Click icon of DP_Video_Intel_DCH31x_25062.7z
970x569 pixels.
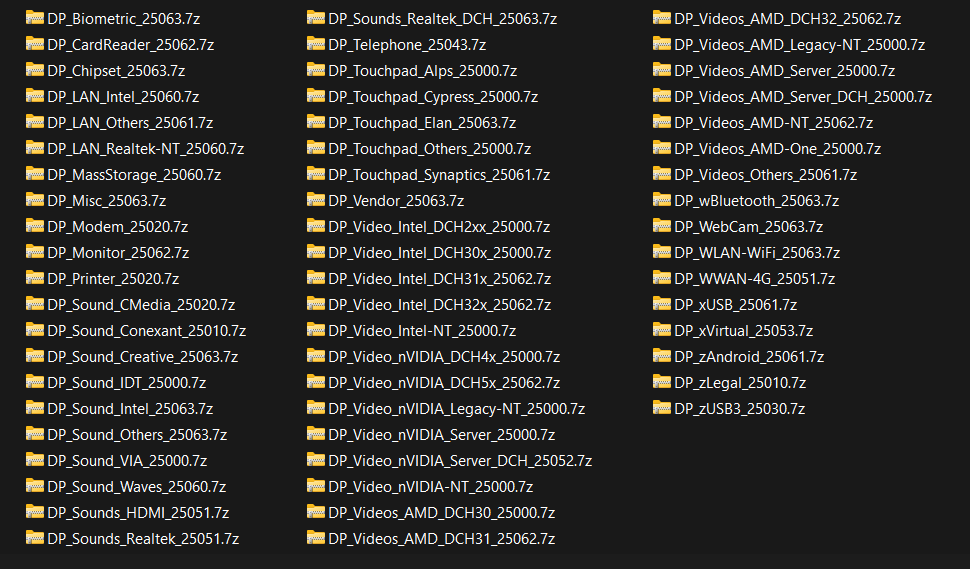coord(315,277)
